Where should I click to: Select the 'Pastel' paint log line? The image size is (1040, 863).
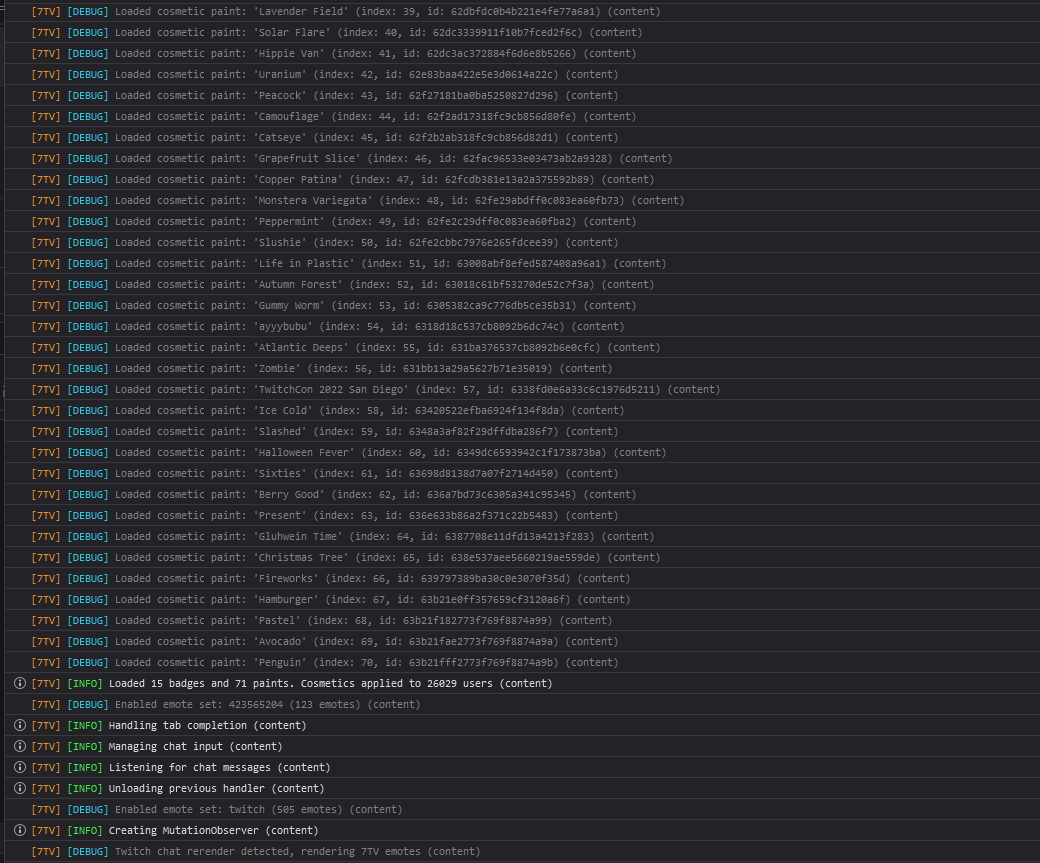point(523,620)
